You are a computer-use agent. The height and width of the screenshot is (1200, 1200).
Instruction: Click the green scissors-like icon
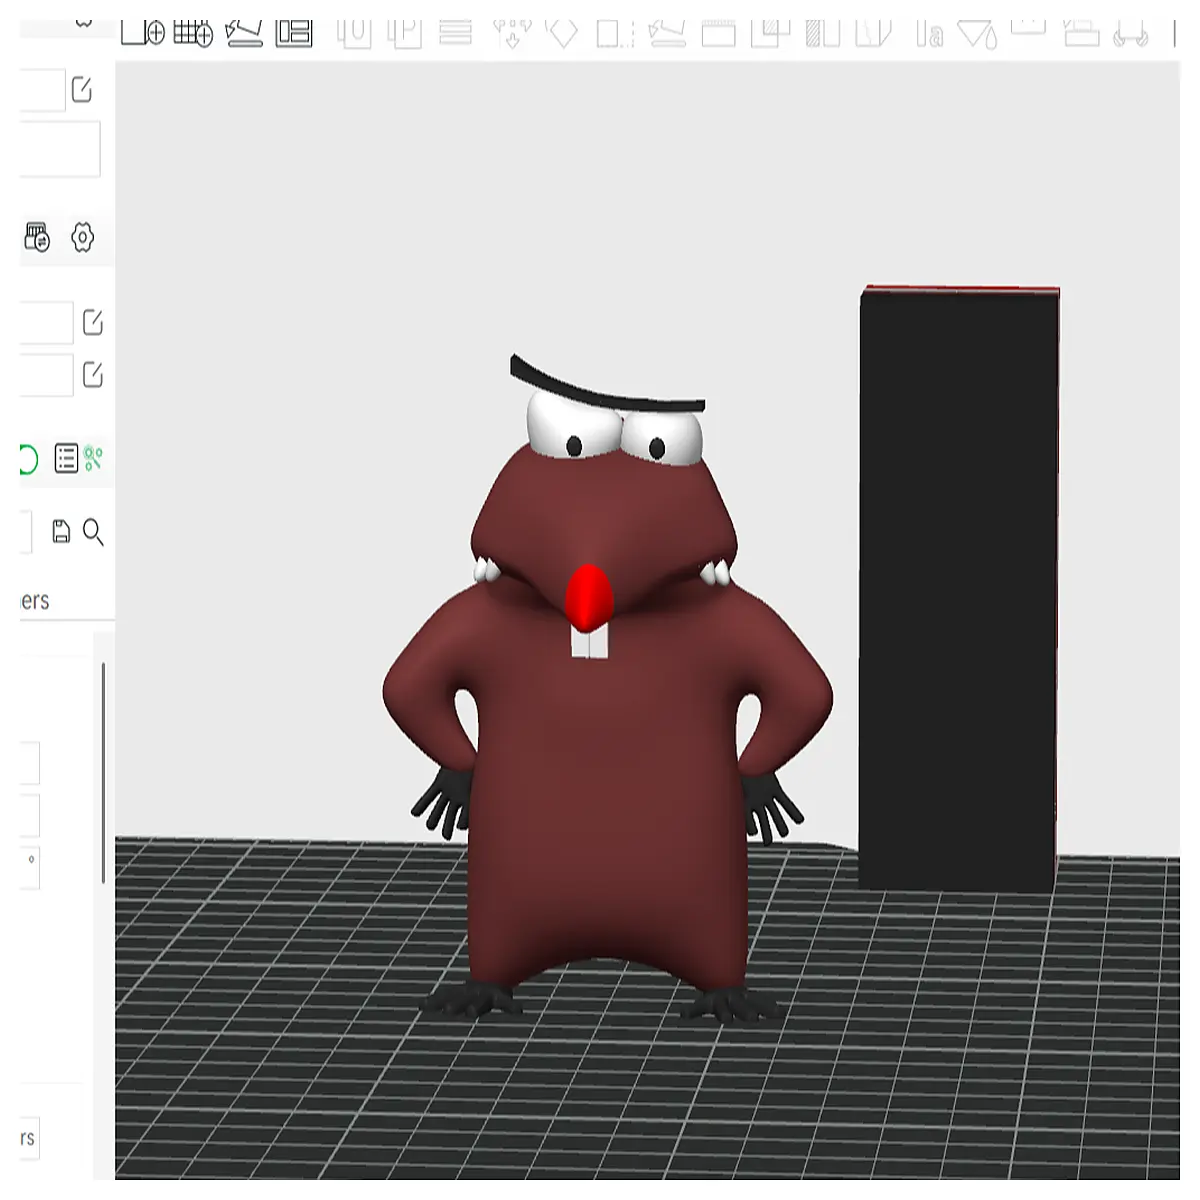[93, 458]
